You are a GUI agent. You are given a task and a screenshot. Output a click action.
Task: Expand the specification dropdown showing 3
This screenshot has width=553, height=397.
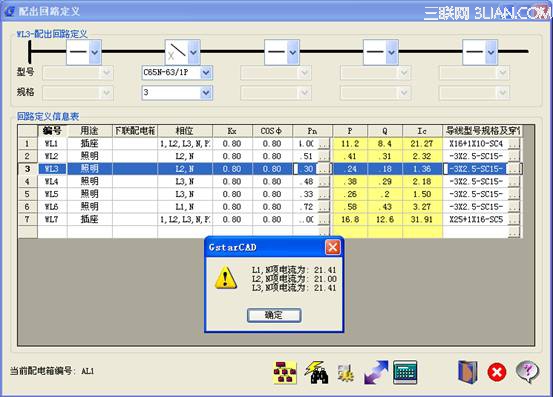[206, 93]
